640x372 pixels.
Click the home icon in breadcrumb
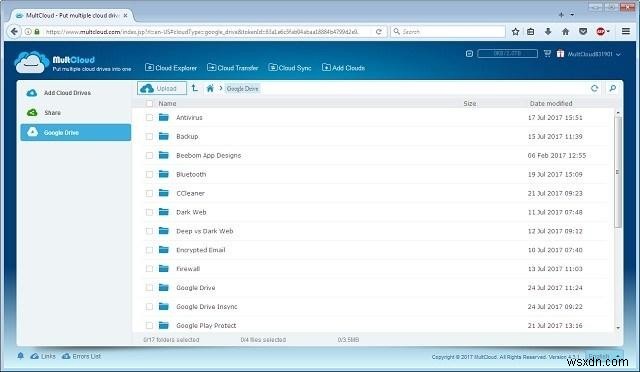click(210, 88)
